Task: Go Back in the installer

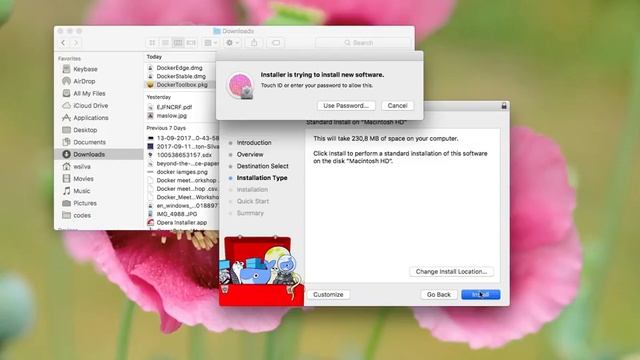Action: click(438, 294)
